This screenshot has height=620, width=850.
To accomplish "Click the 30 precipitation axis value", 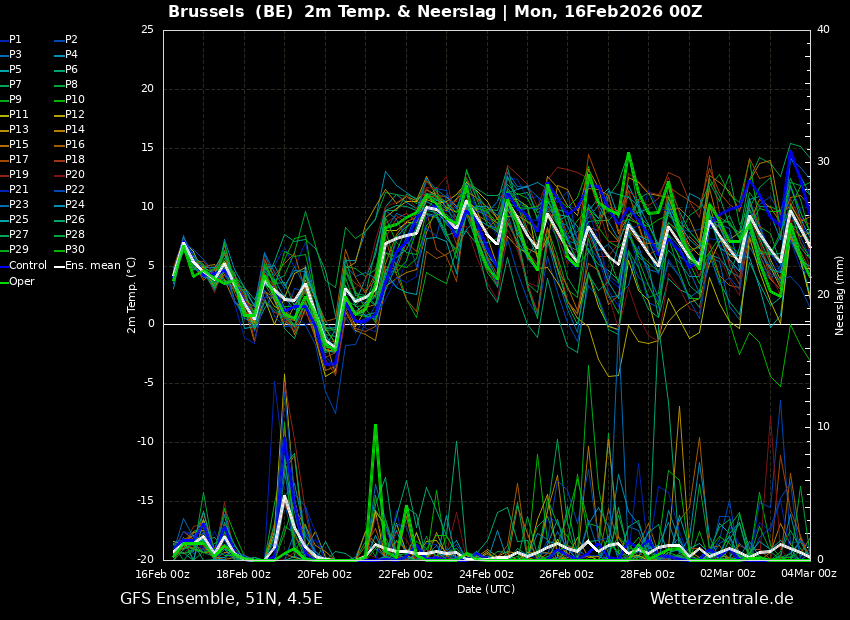I will pyautogui.click(x=823, y=162).
